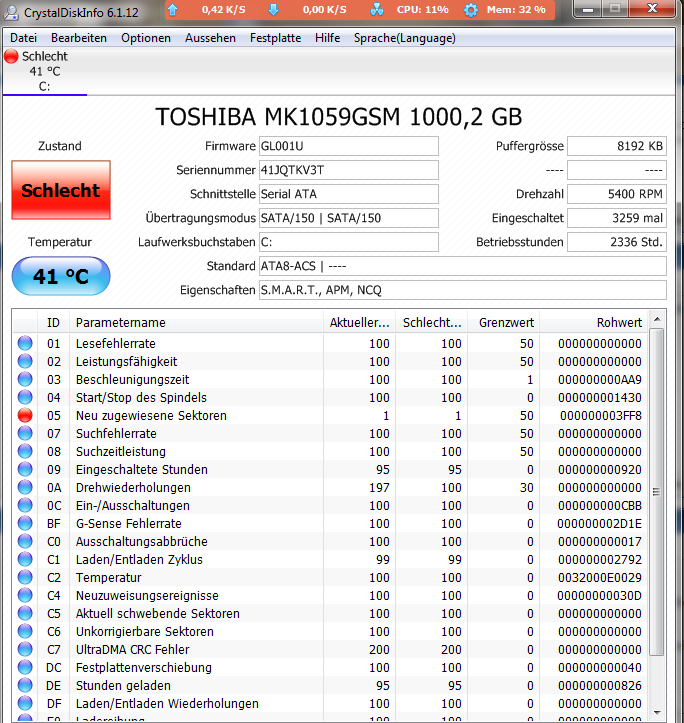Click the Firmware field GL001U
The width and height of the screenshot is (684, 723).
pyautogui.click(x=349, y=146)
